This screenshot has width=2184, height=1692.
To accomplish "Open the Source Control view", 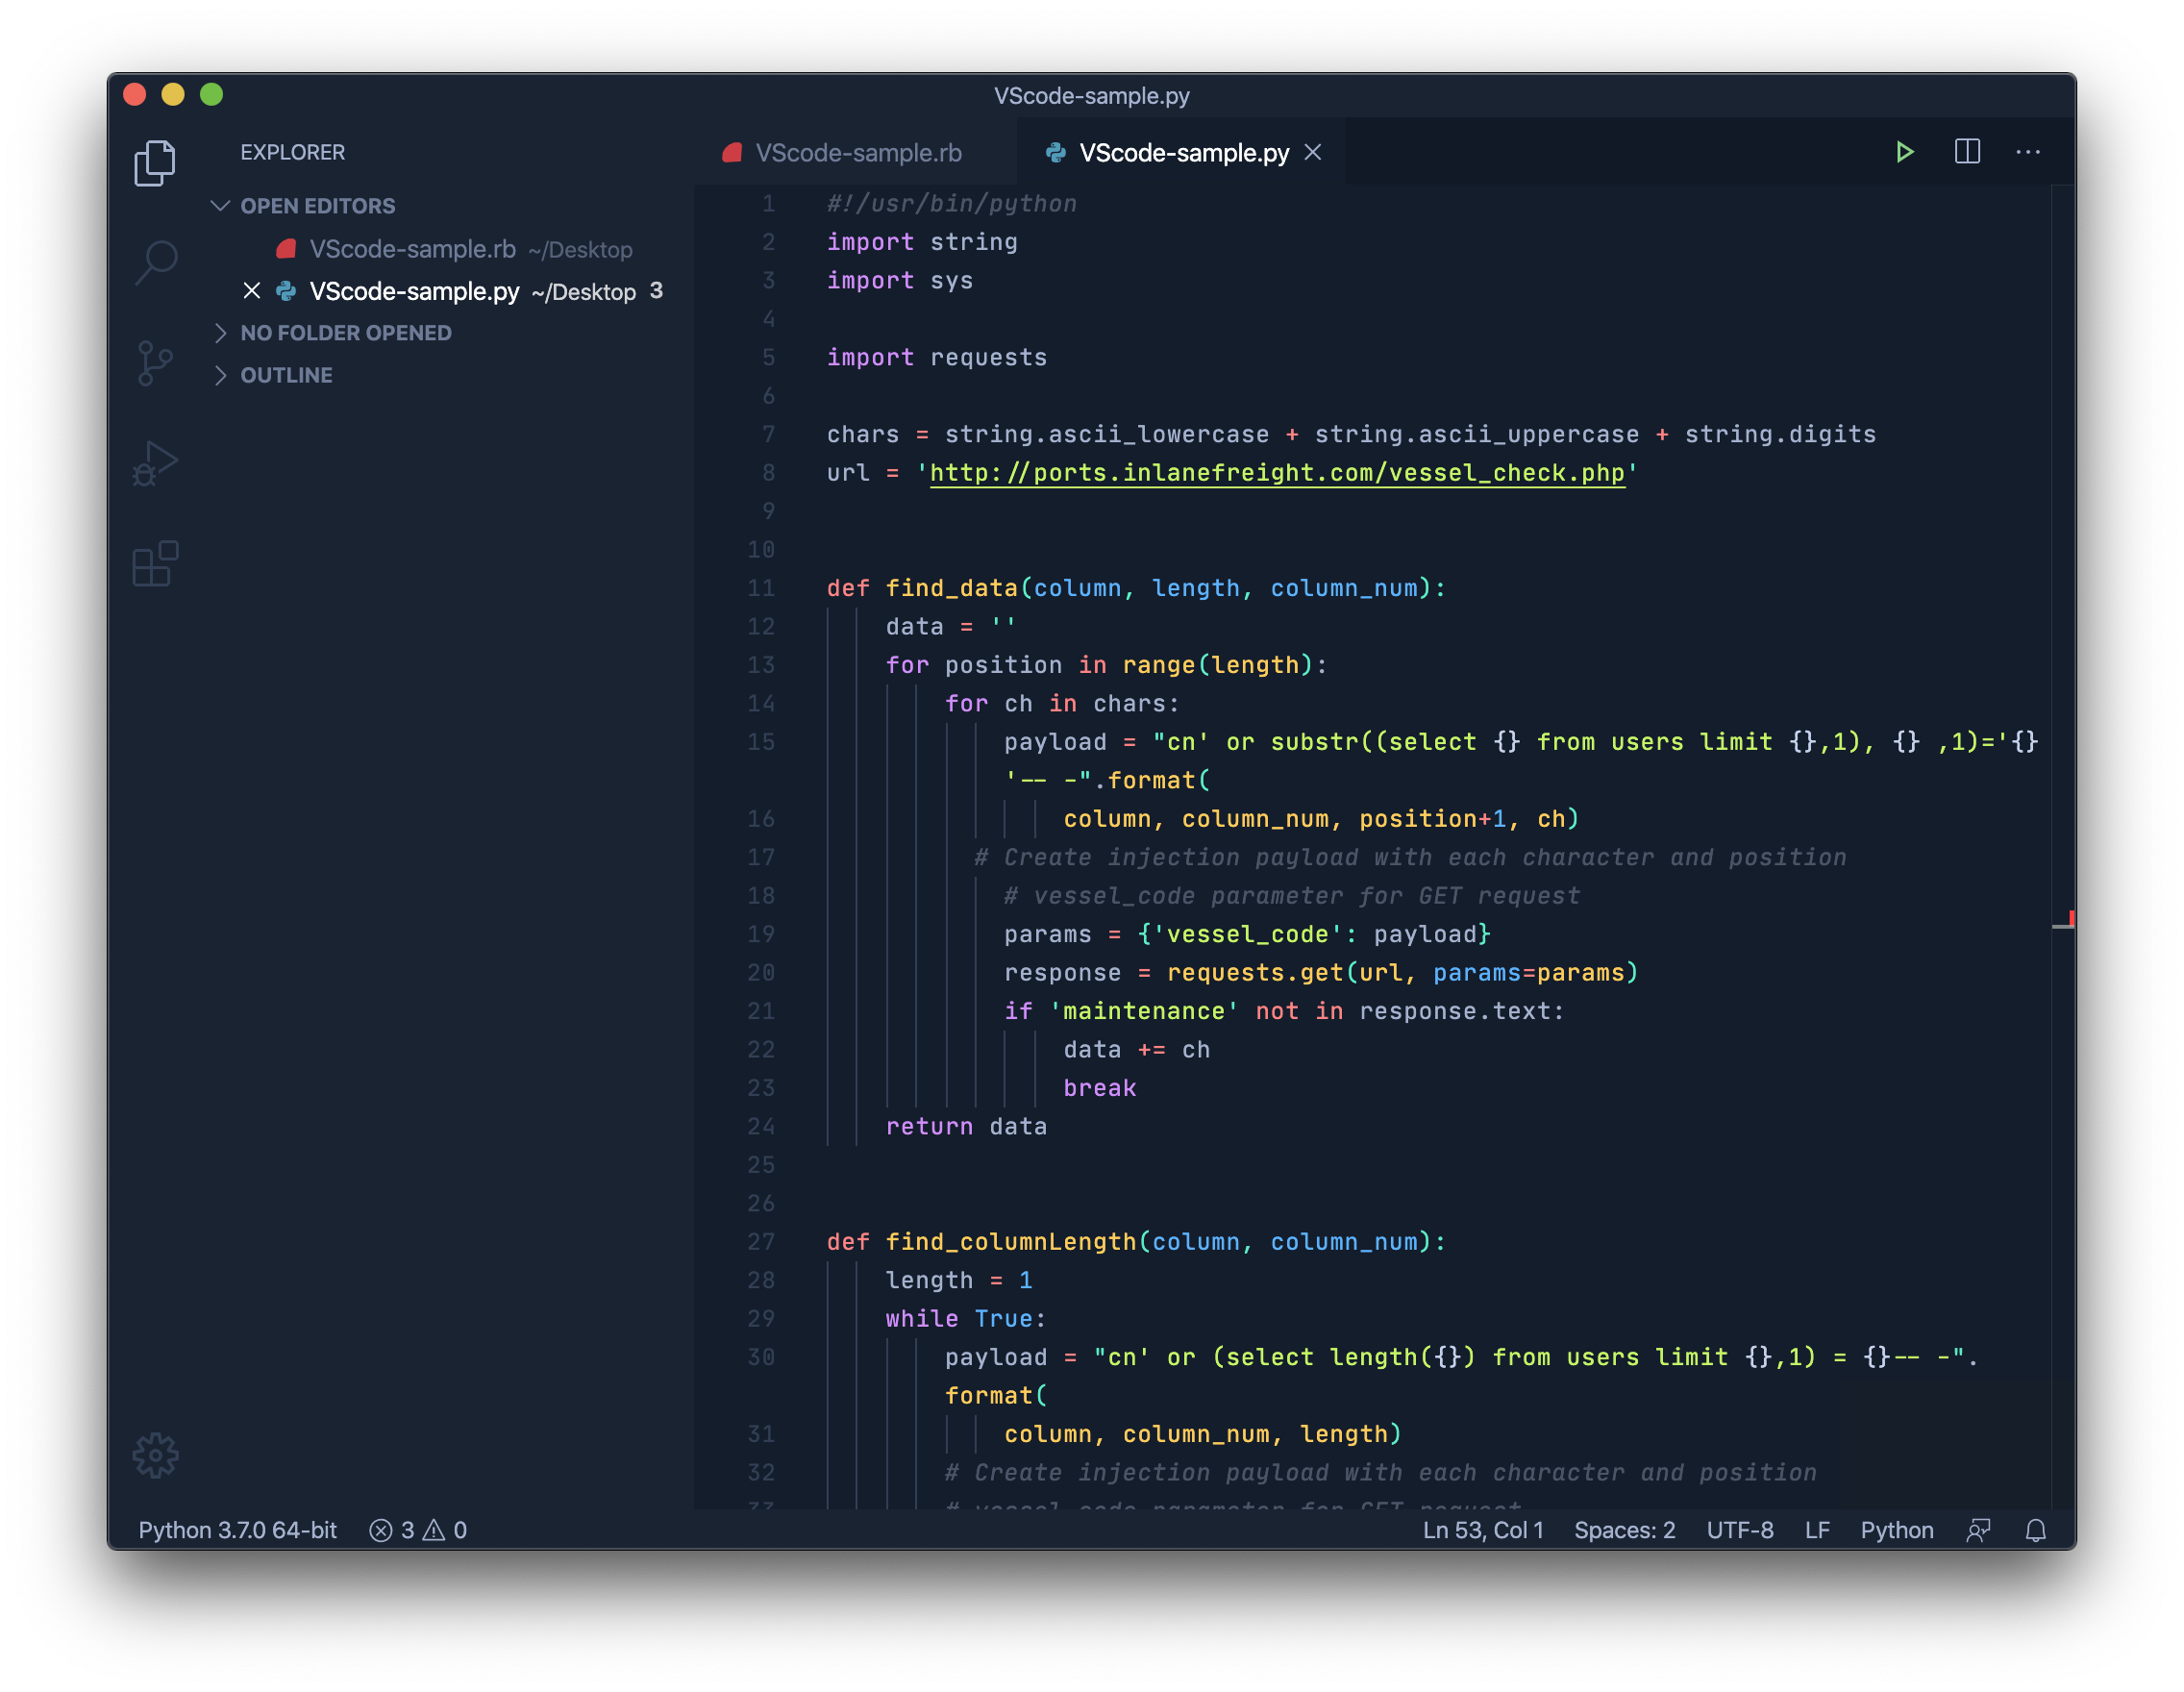I will (x=155, y=363).
